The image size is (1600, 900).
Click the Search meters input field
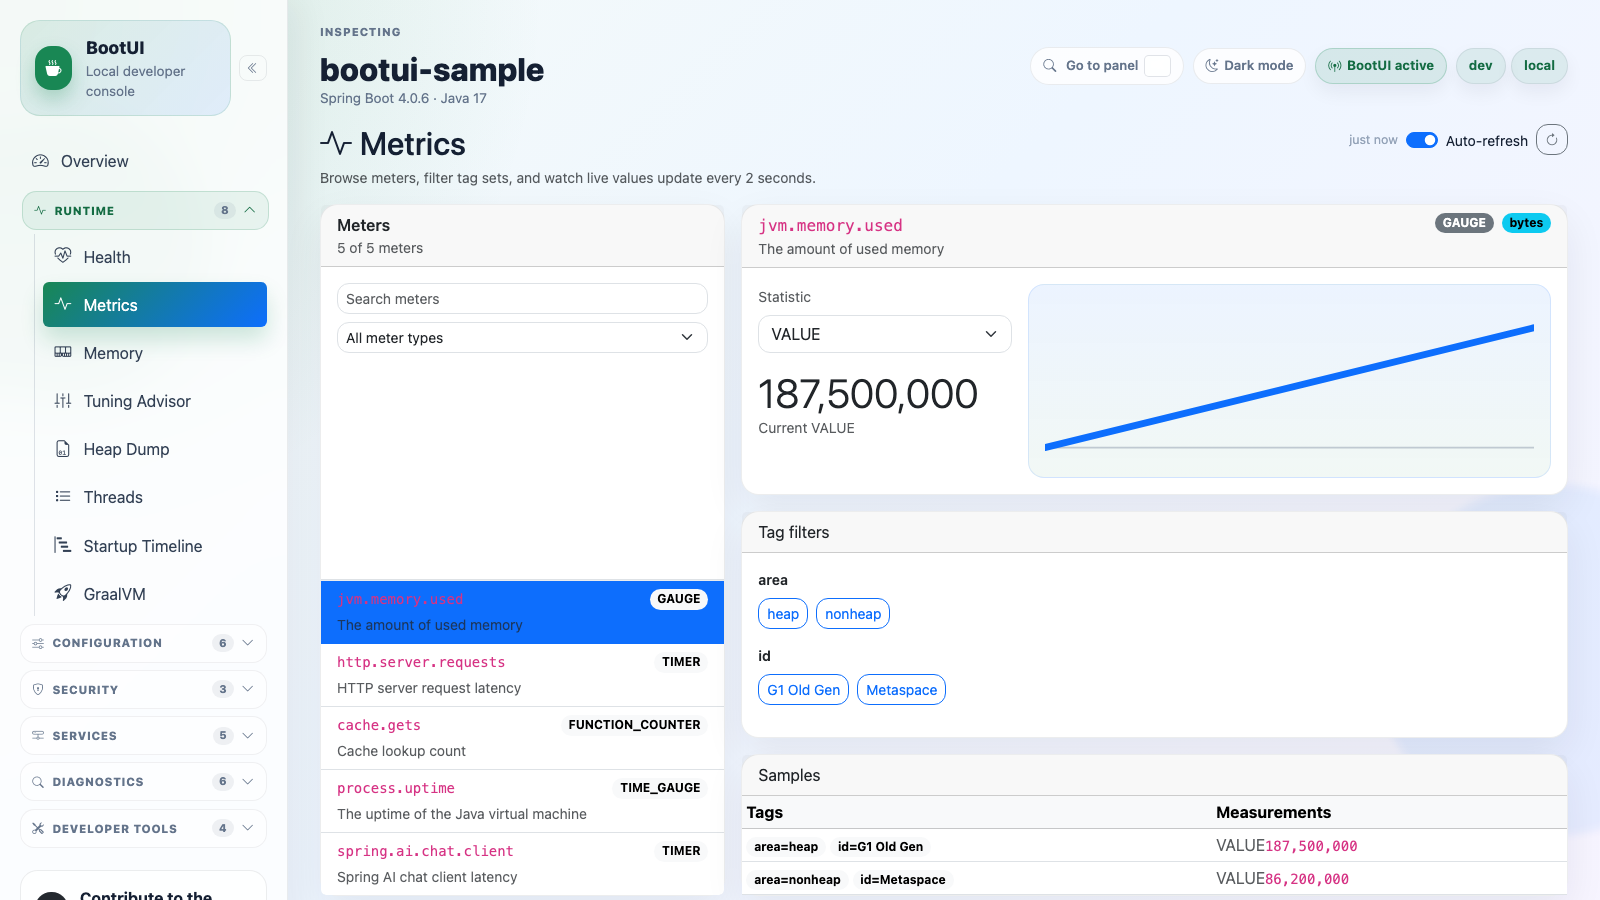tap(522, 299)
